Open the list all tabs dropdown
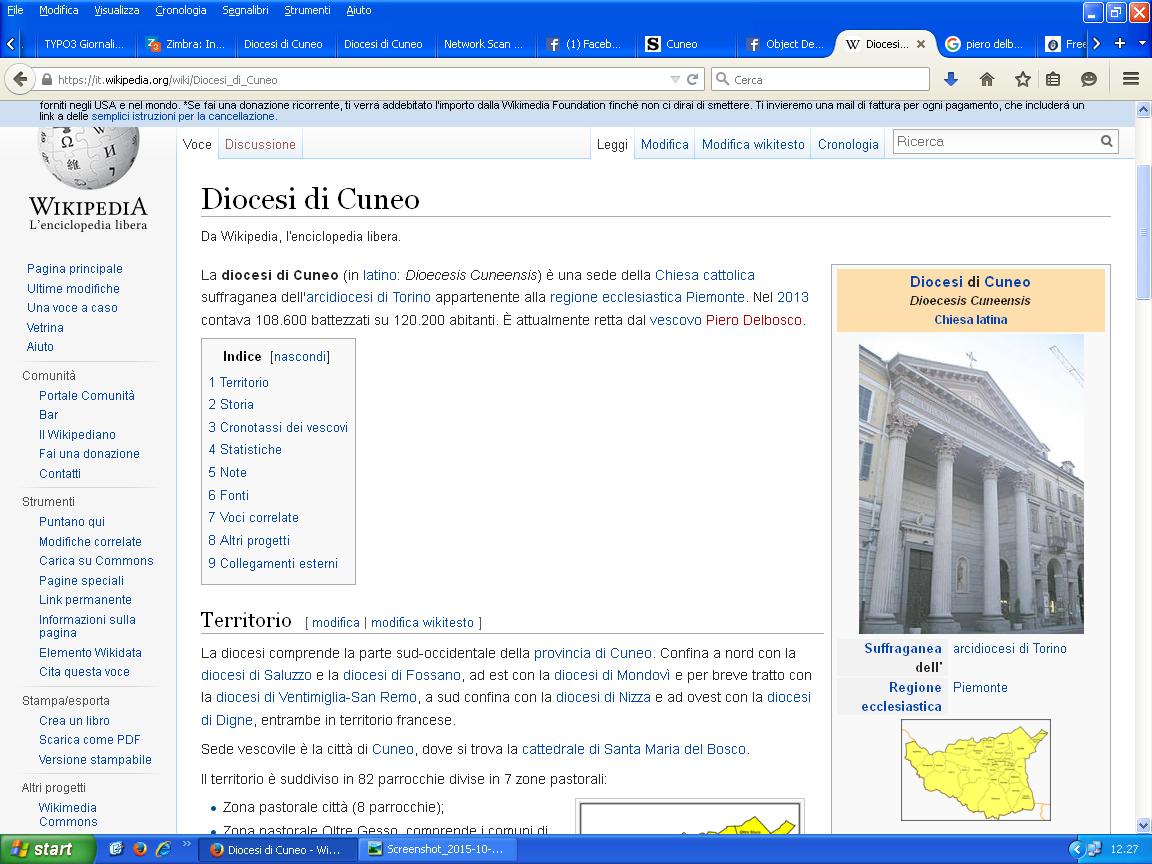The height and width of the screenshot is (864, 1152). [1142, 43]
